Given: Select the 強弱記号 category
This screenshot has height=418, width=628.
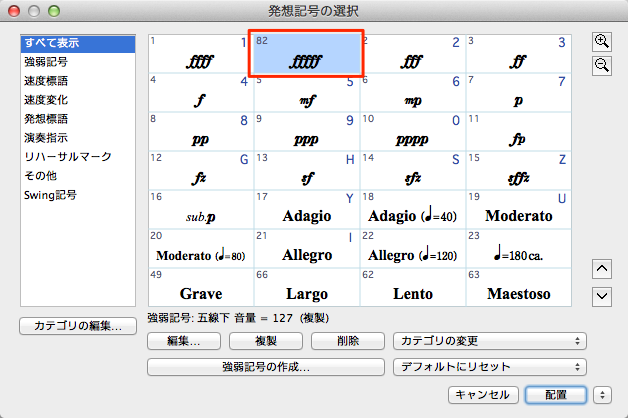Looking at the screenshot, I should coord(78,62).
